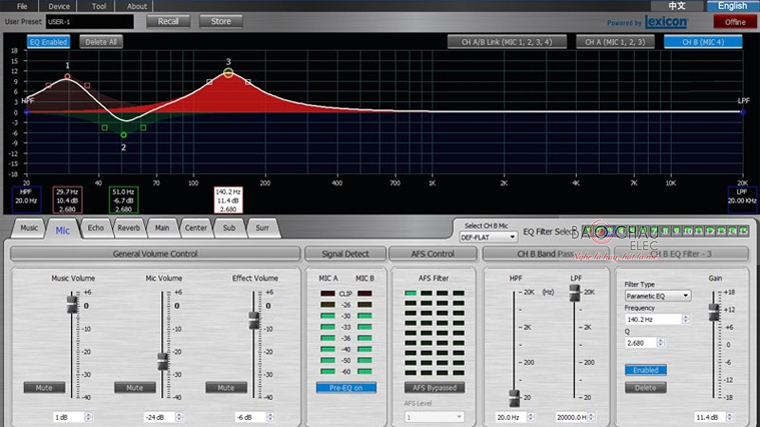Toggle the filter Enabled button
This screenshot has width=760, height=427.
tap(646, 370)
